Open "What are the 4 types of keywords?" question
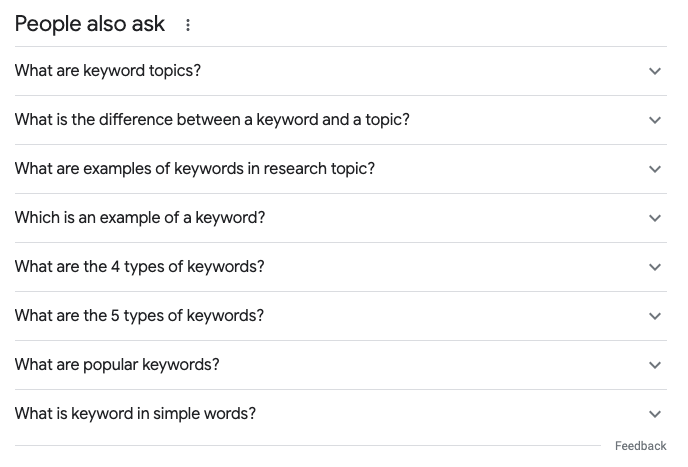This screenshot has height=467, width=688. coord(139,267)
